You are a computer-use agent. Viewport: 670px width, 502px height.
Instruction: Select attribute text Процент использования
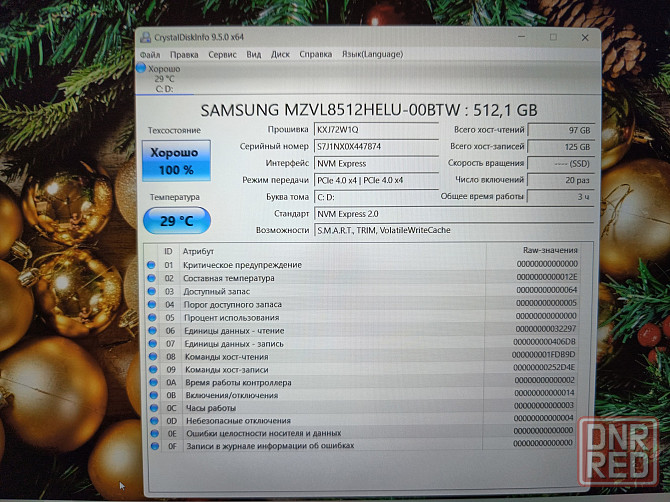[x=232, y=317]
